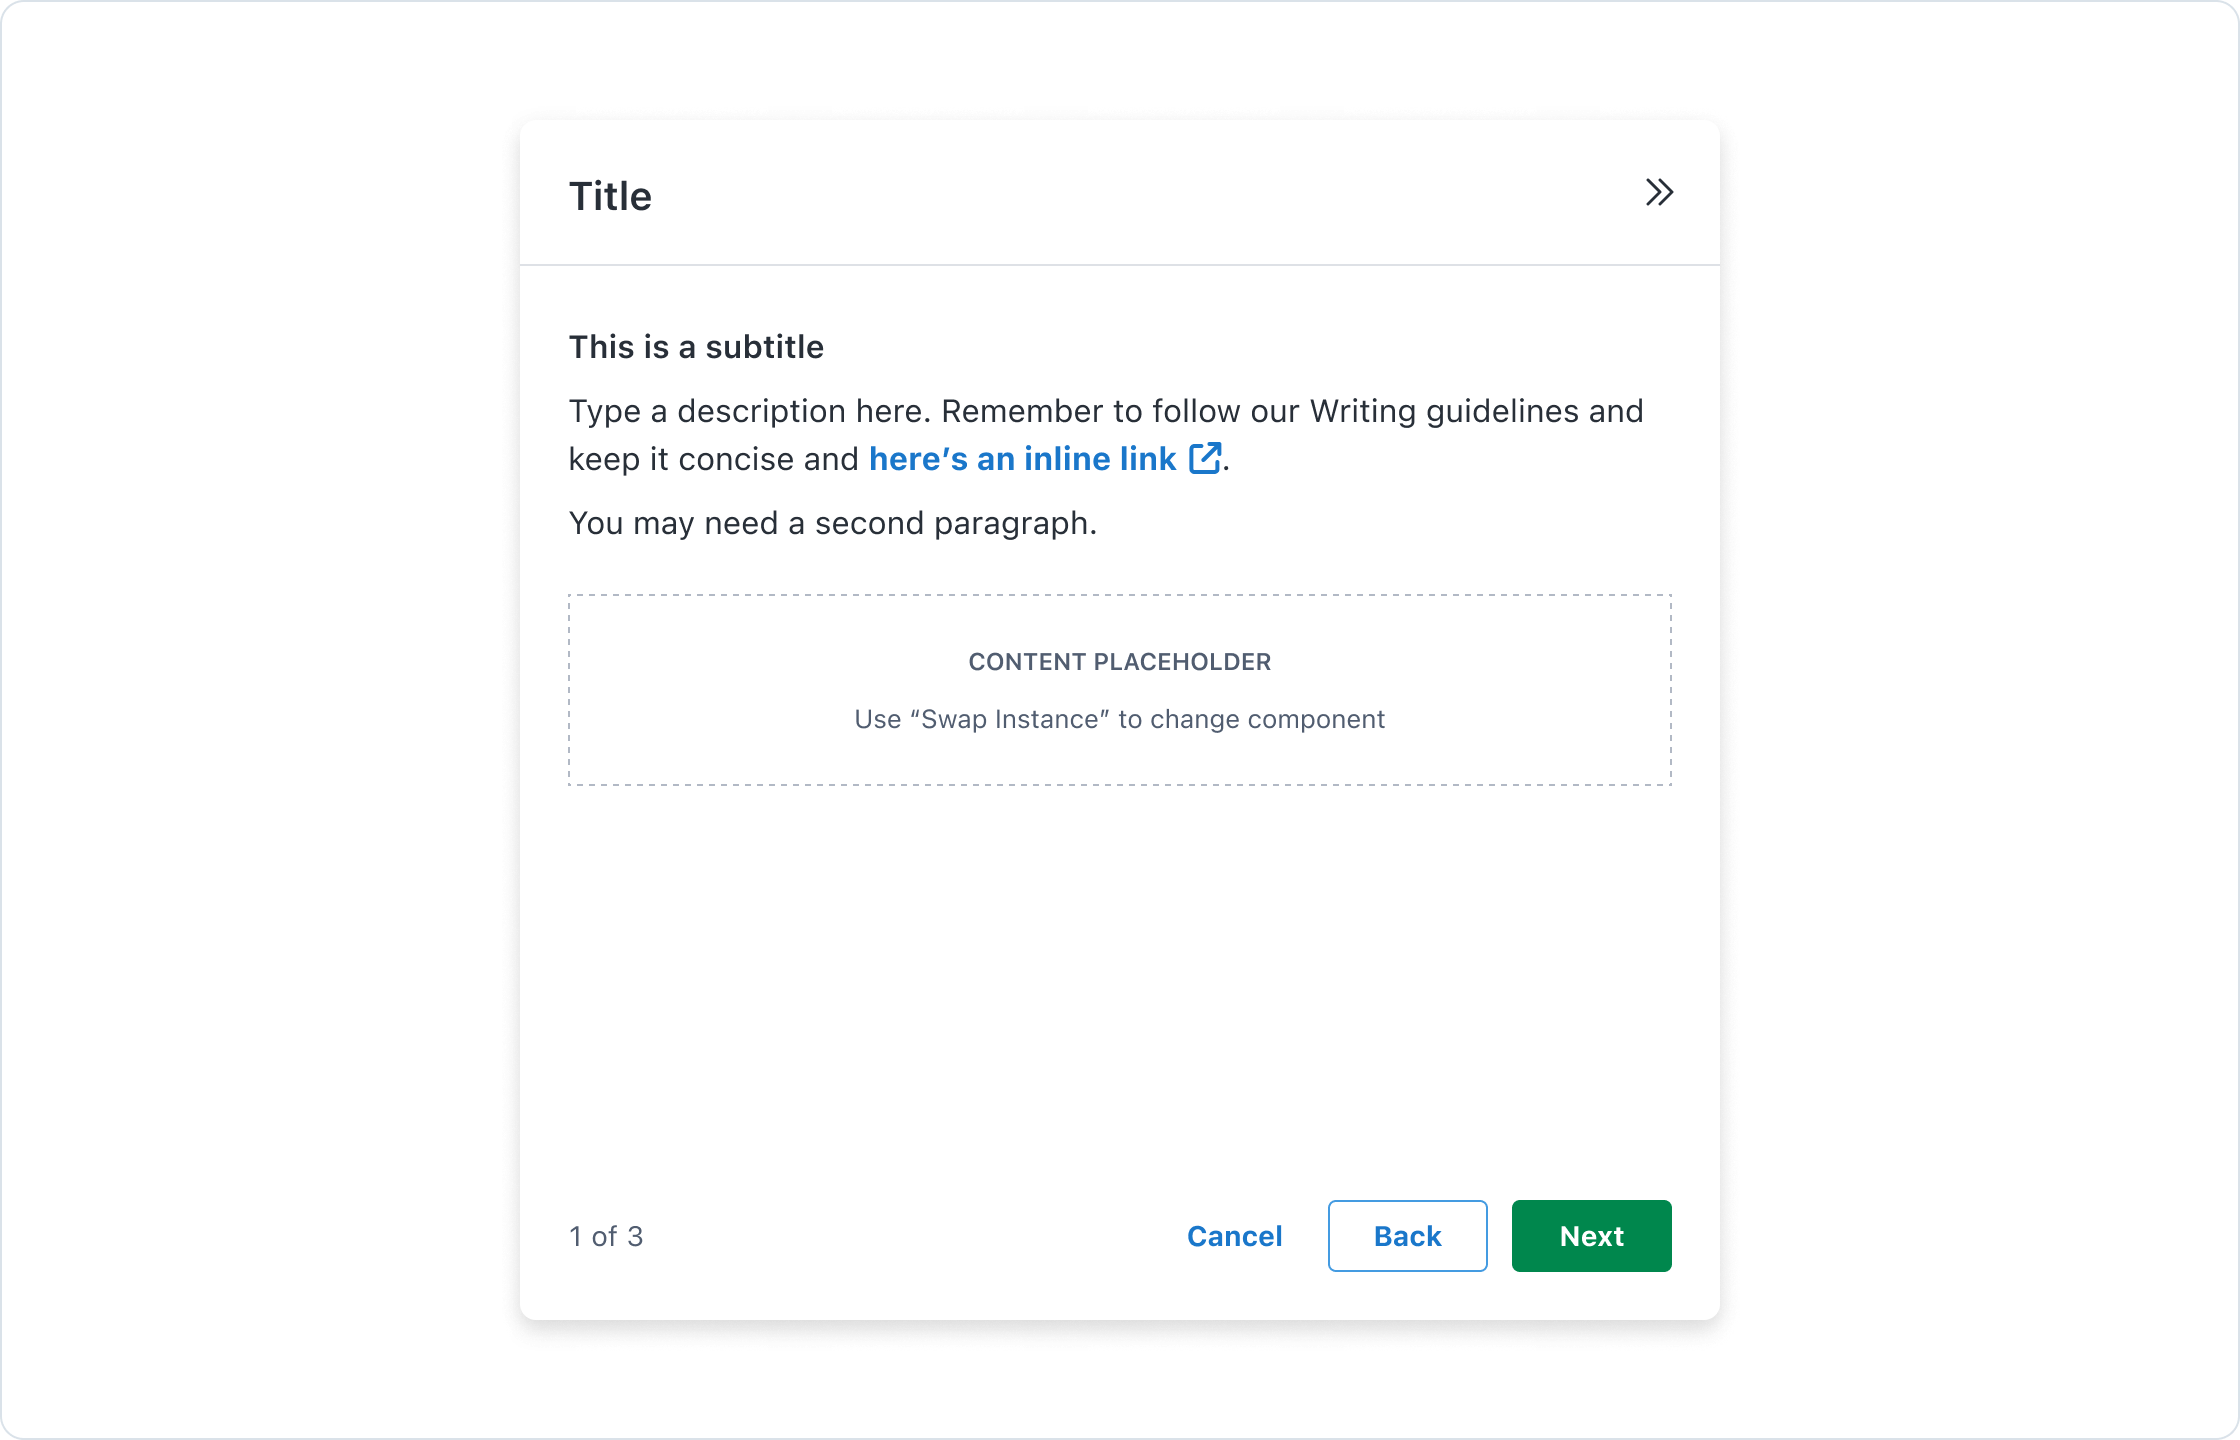Collapse the panel with the double-chevron icon
The height and width of the screenshot is (1440, 2240).
pos(1659,193)
